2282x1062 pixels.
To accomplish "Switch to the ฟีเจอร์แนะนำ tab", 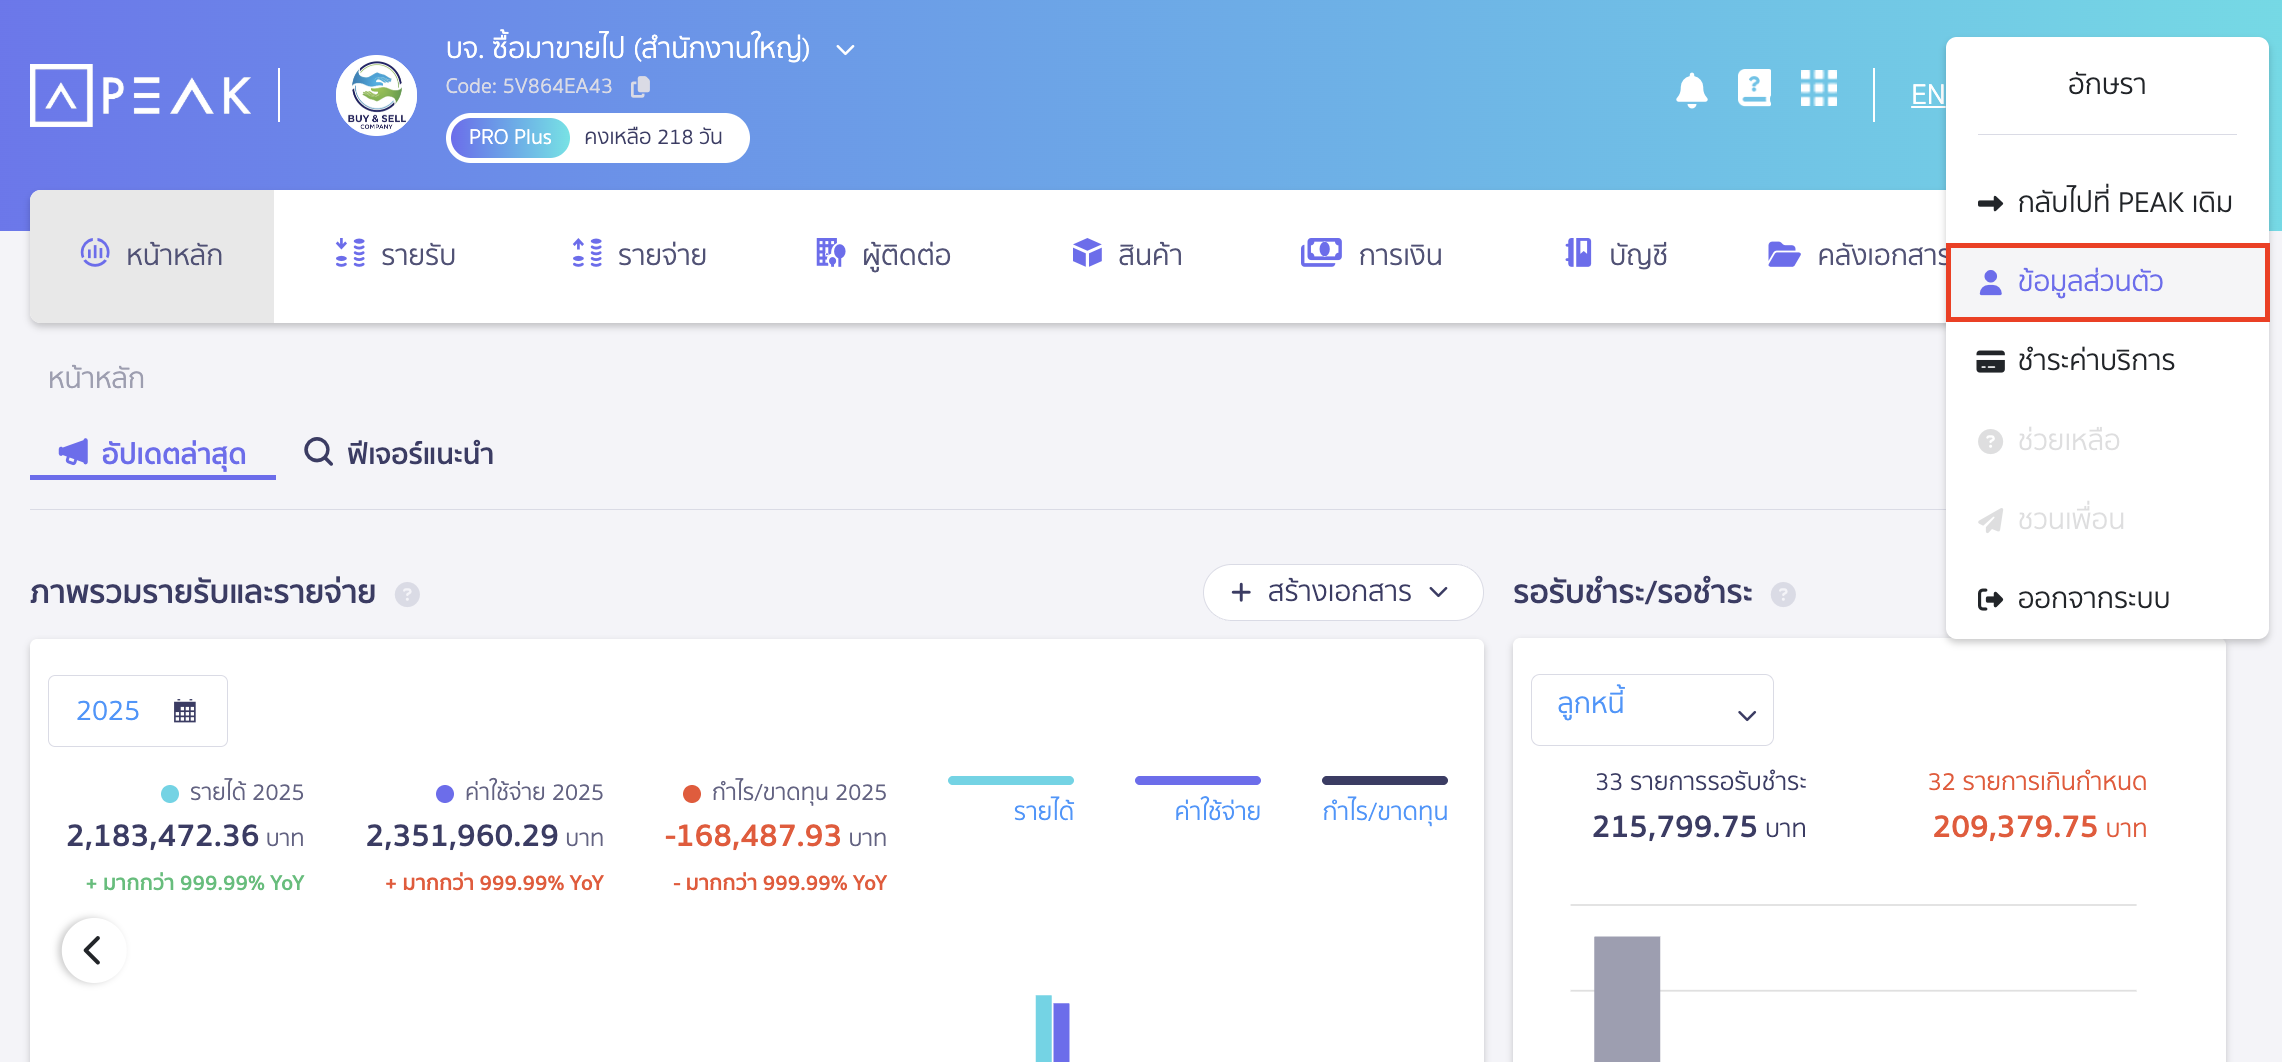I will pyautogui.click(x=400, y=454).
